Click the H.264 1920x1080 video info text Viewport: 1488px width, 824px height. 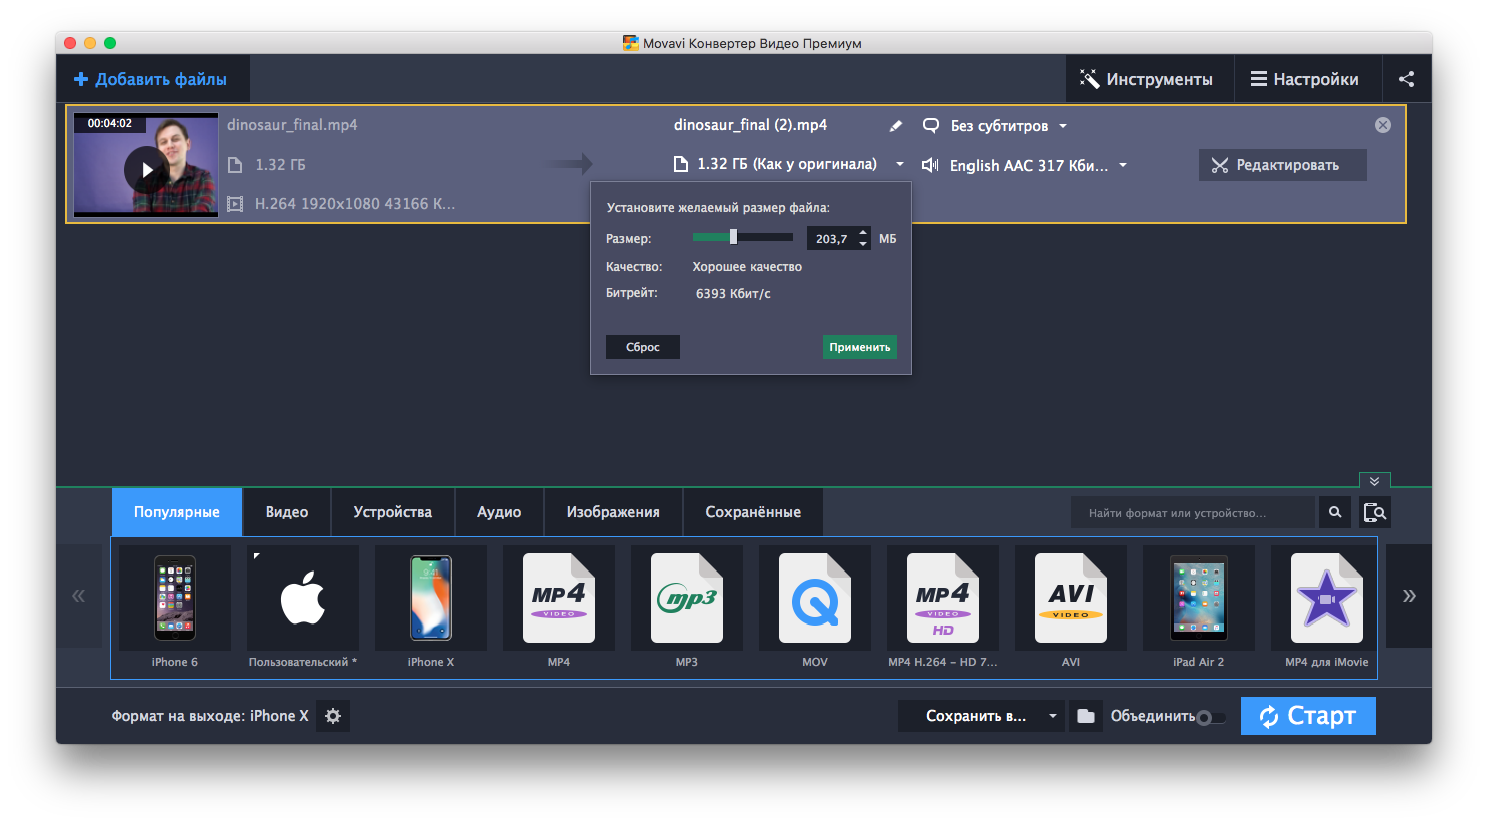pos(355,204)
